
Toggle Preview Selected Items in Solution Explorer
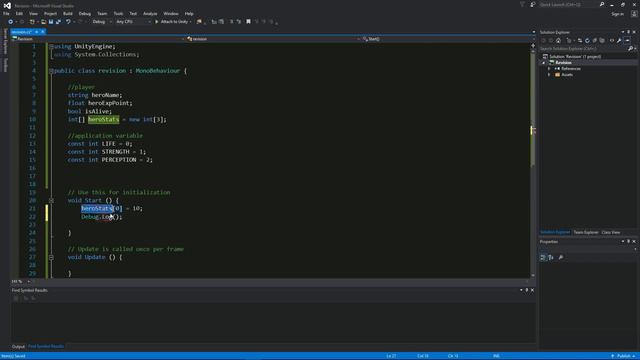point(627,40)
